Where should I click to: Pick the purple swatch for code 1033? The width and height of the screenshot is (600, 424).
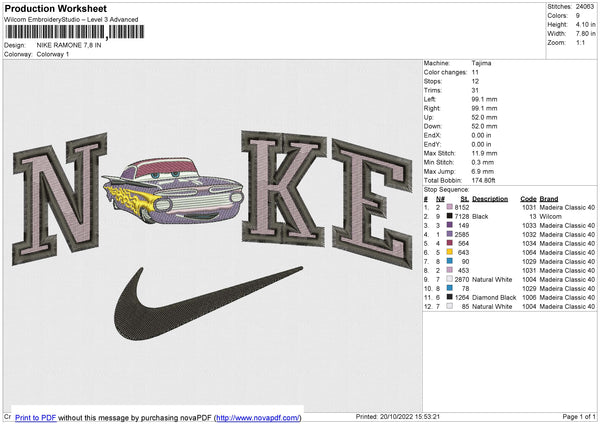click(x=450, y=225)
